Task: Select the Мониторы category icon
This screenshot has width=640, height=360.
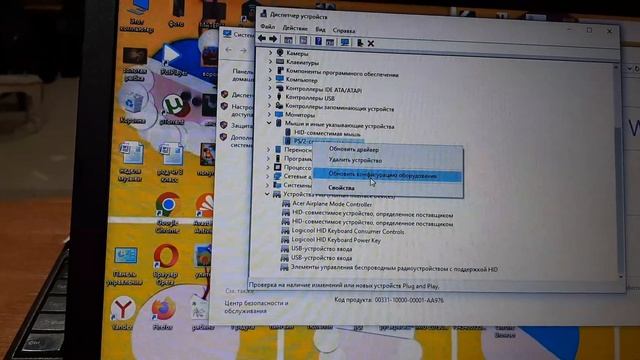Action: tap(279, 114)
